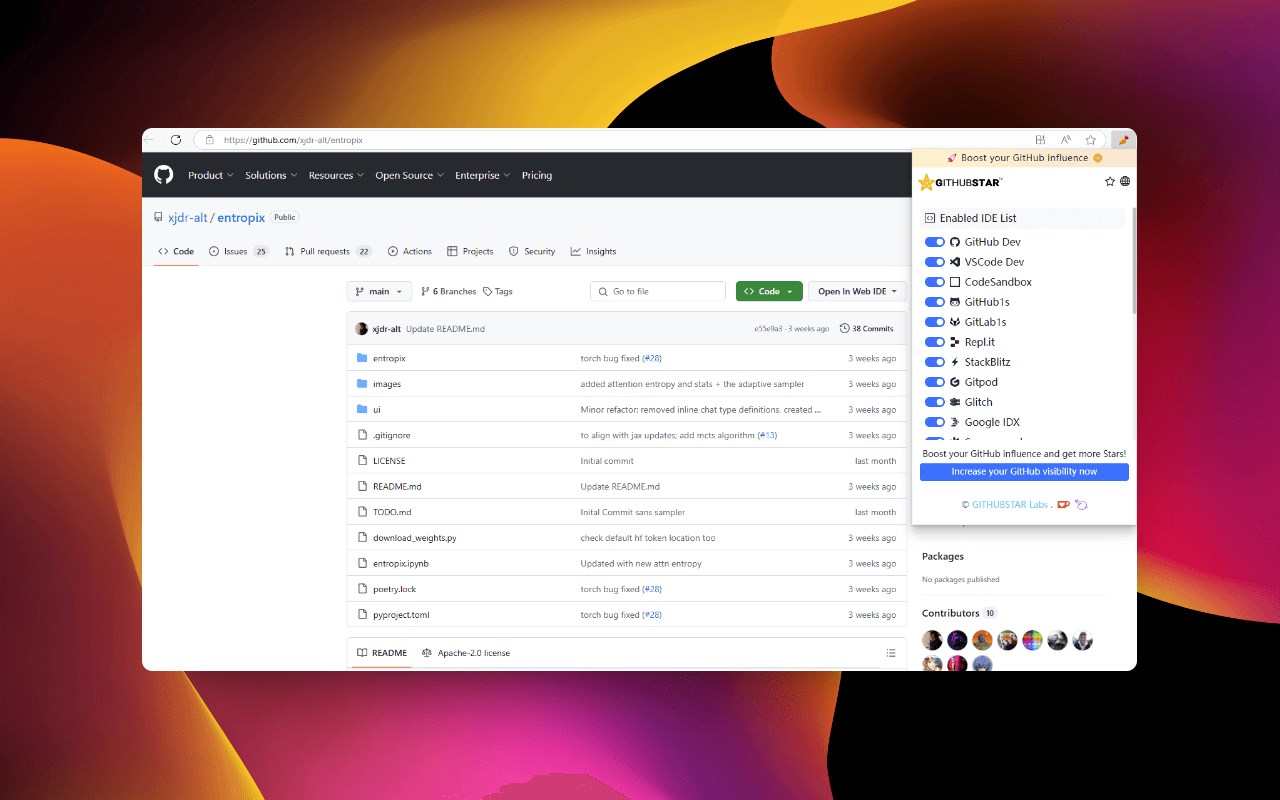The image size is (1280, 800).
Task: Click the star icon in GITHUBSTAR popup header
Action: [x=1110, y=182]
